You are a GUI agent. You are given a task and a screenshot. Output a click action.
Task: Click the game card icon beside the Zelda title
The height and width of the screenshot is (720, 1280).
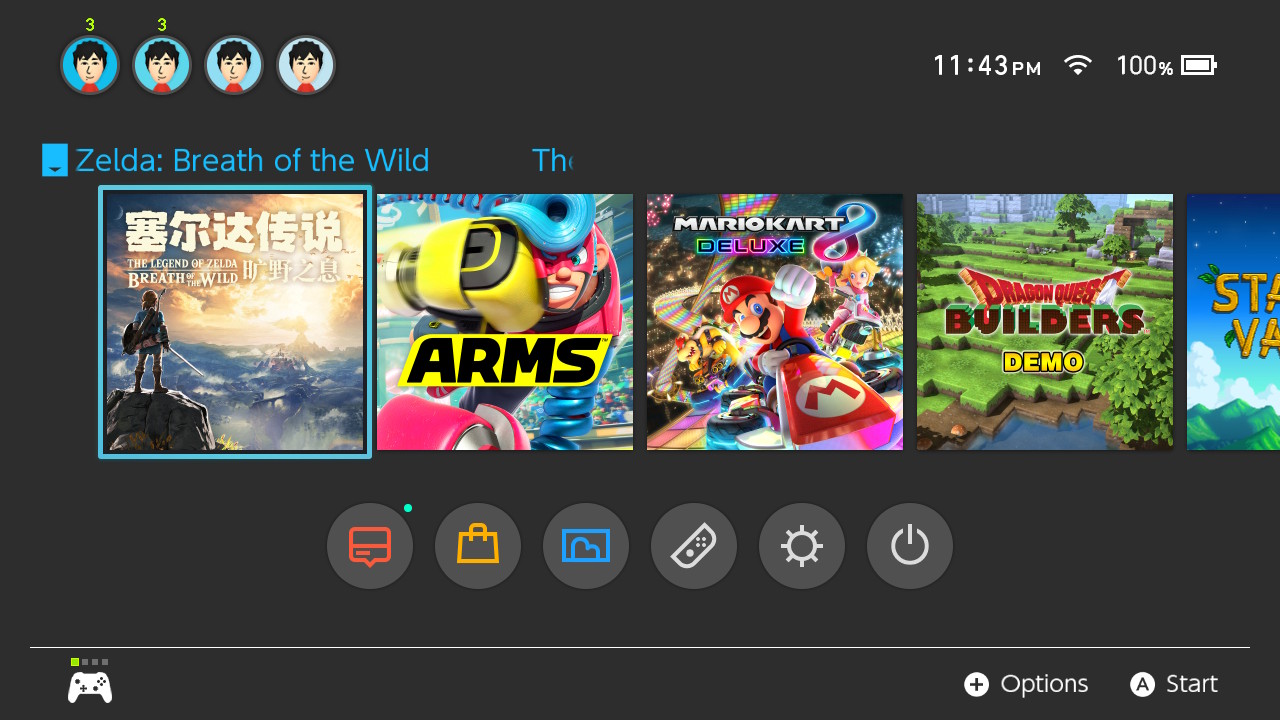pos(55,160)
